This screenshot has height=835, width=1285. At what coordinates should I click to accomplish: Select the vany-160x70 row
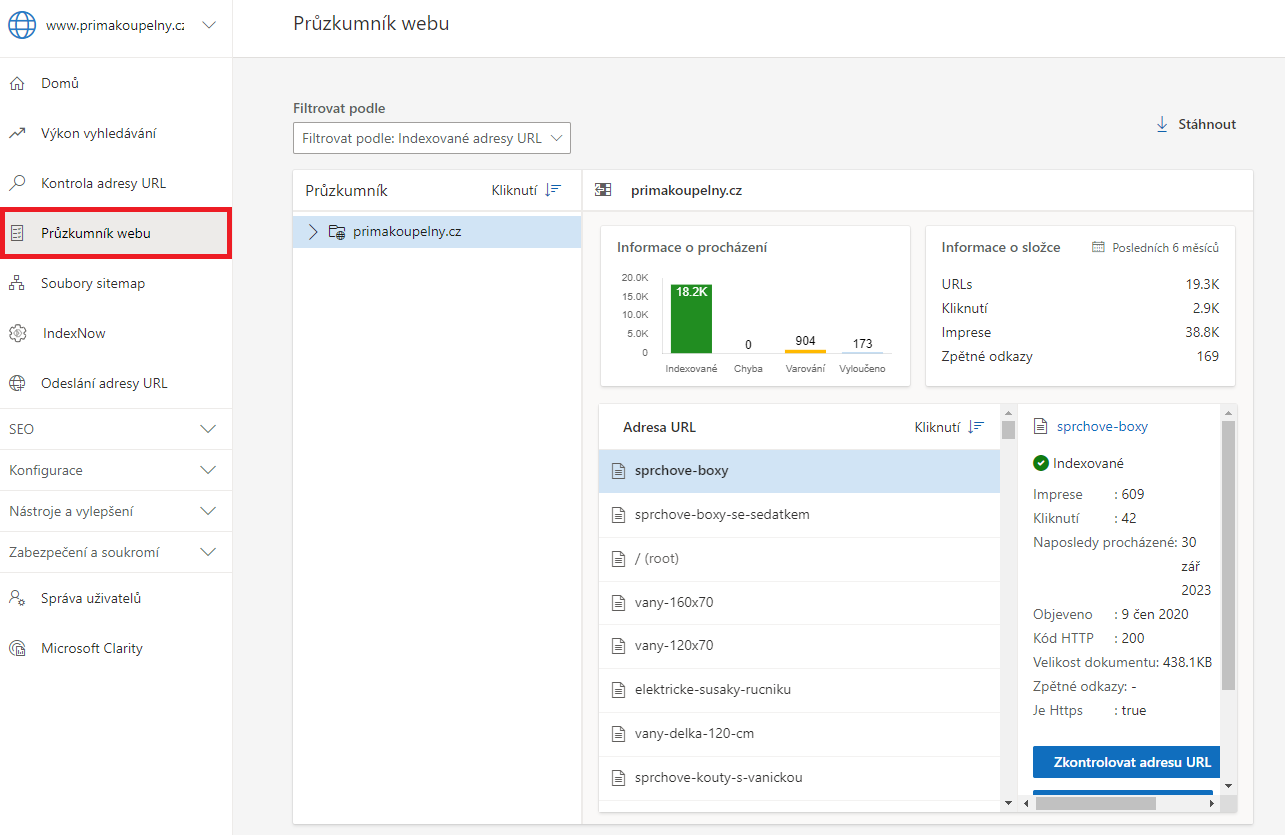(799, 602)
